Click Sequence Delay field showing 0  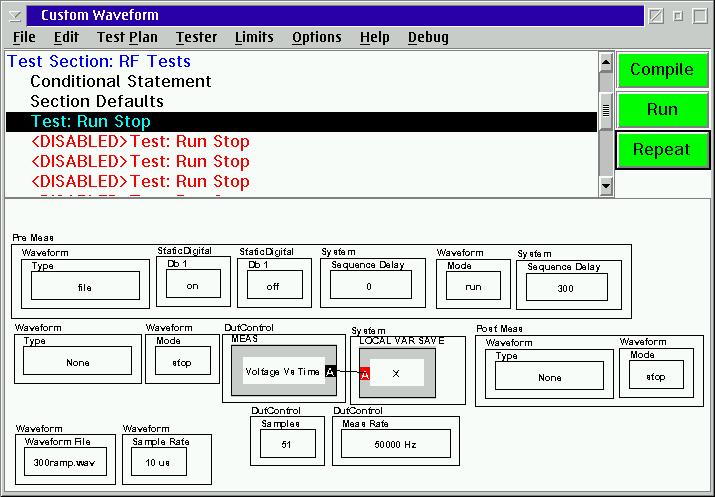(371, 285)
